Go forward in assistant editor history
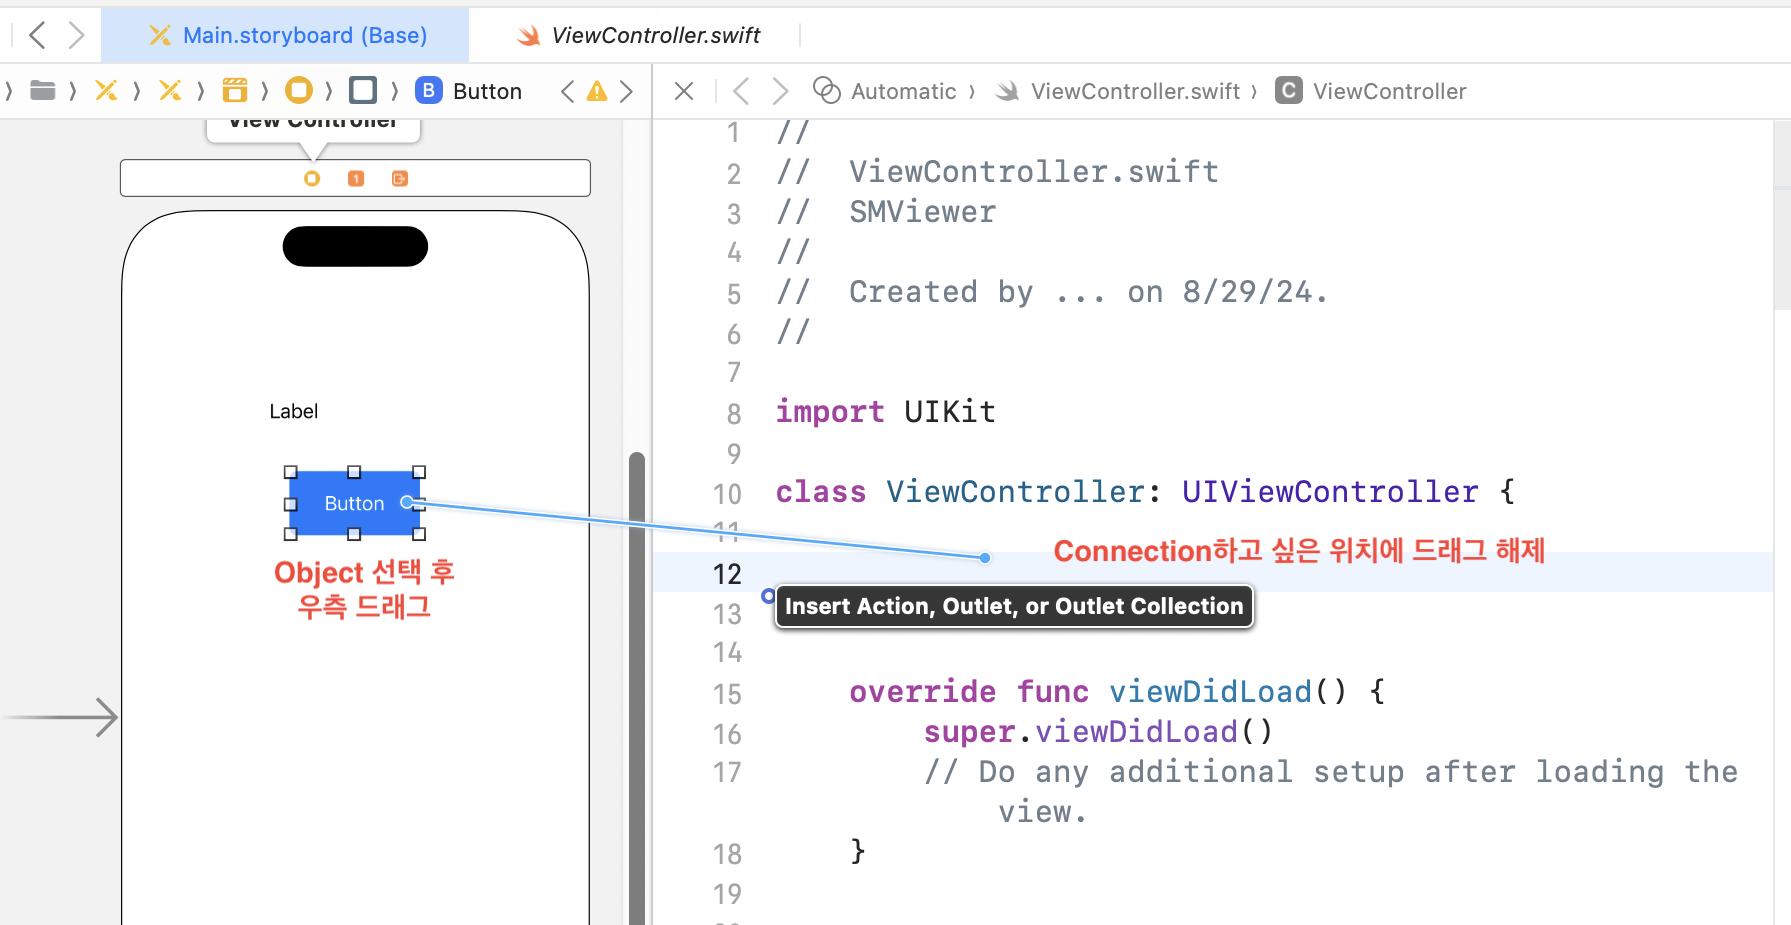 coord(780,91)
